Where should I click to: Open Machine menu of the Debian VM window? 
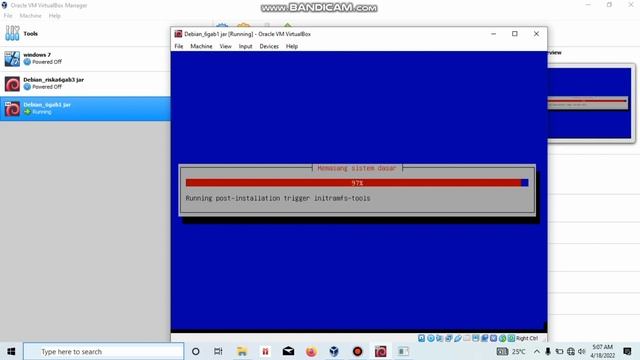[201, 46]
